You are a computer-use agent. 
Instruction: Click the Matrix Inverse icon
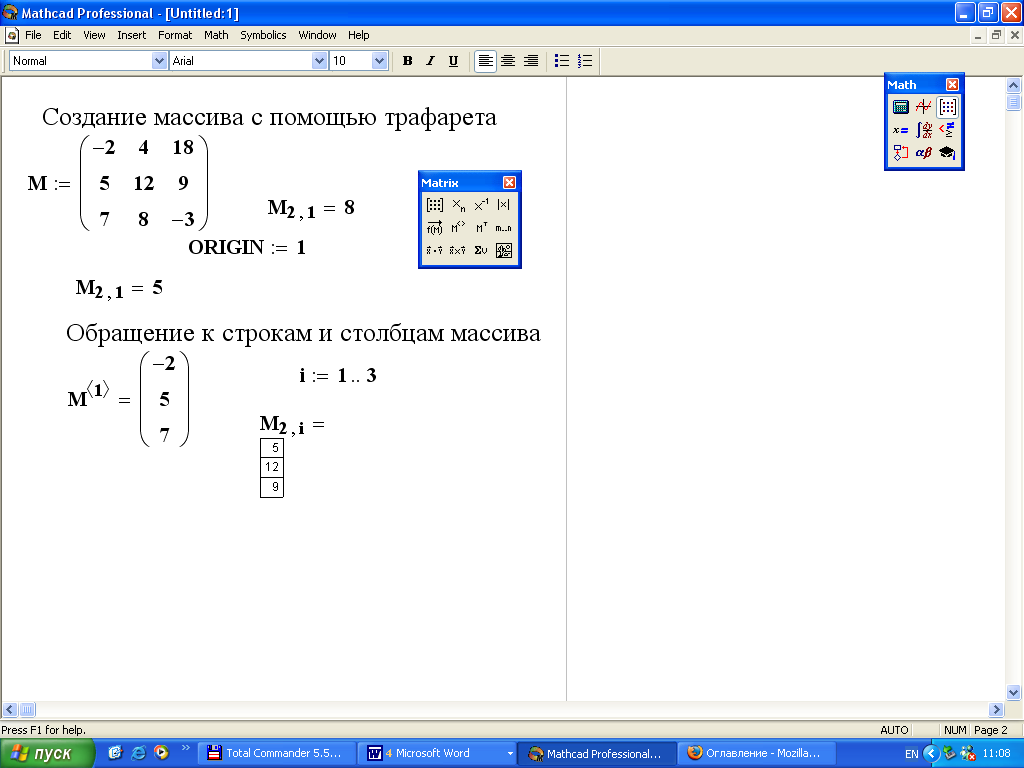pyautogui.click(x=481, y=205)
